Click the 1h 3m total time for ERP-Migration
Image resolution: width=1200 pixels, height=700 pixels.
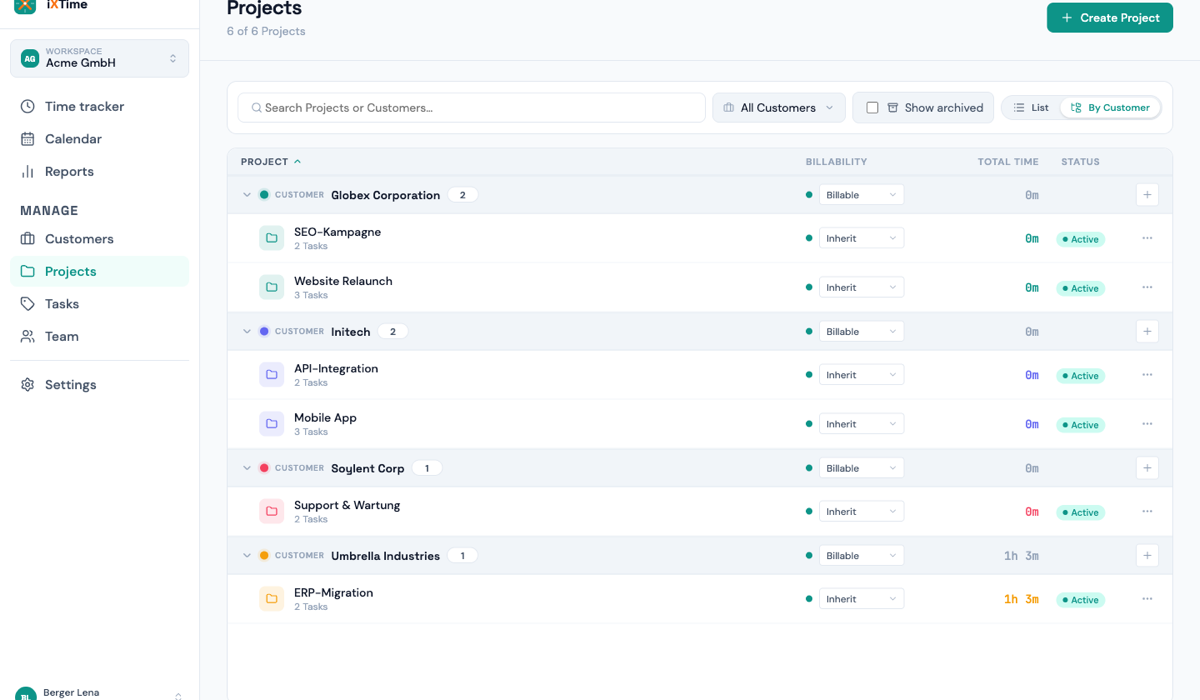pos(1021,600)
